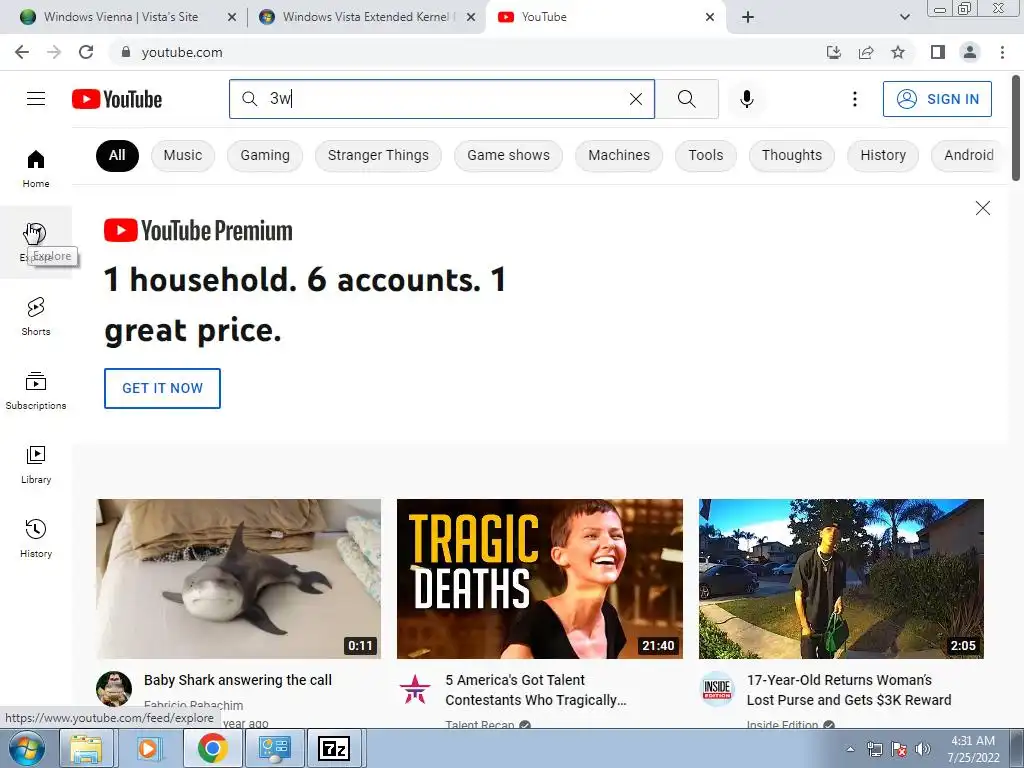Viewport: 1024px width, 768px height.
Task: Select the Gaming filter chip
Action: click(264, 155)
